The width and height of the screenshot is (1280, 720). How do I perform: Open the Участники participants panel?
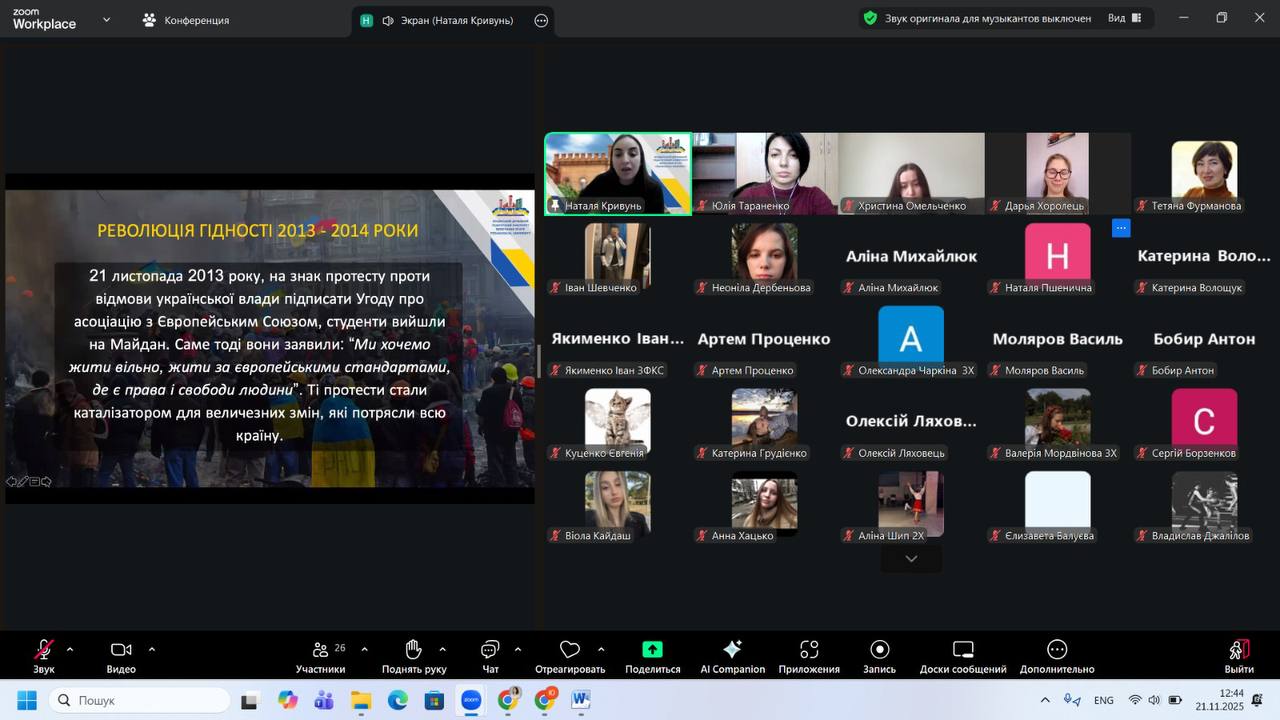pos(320,655)
